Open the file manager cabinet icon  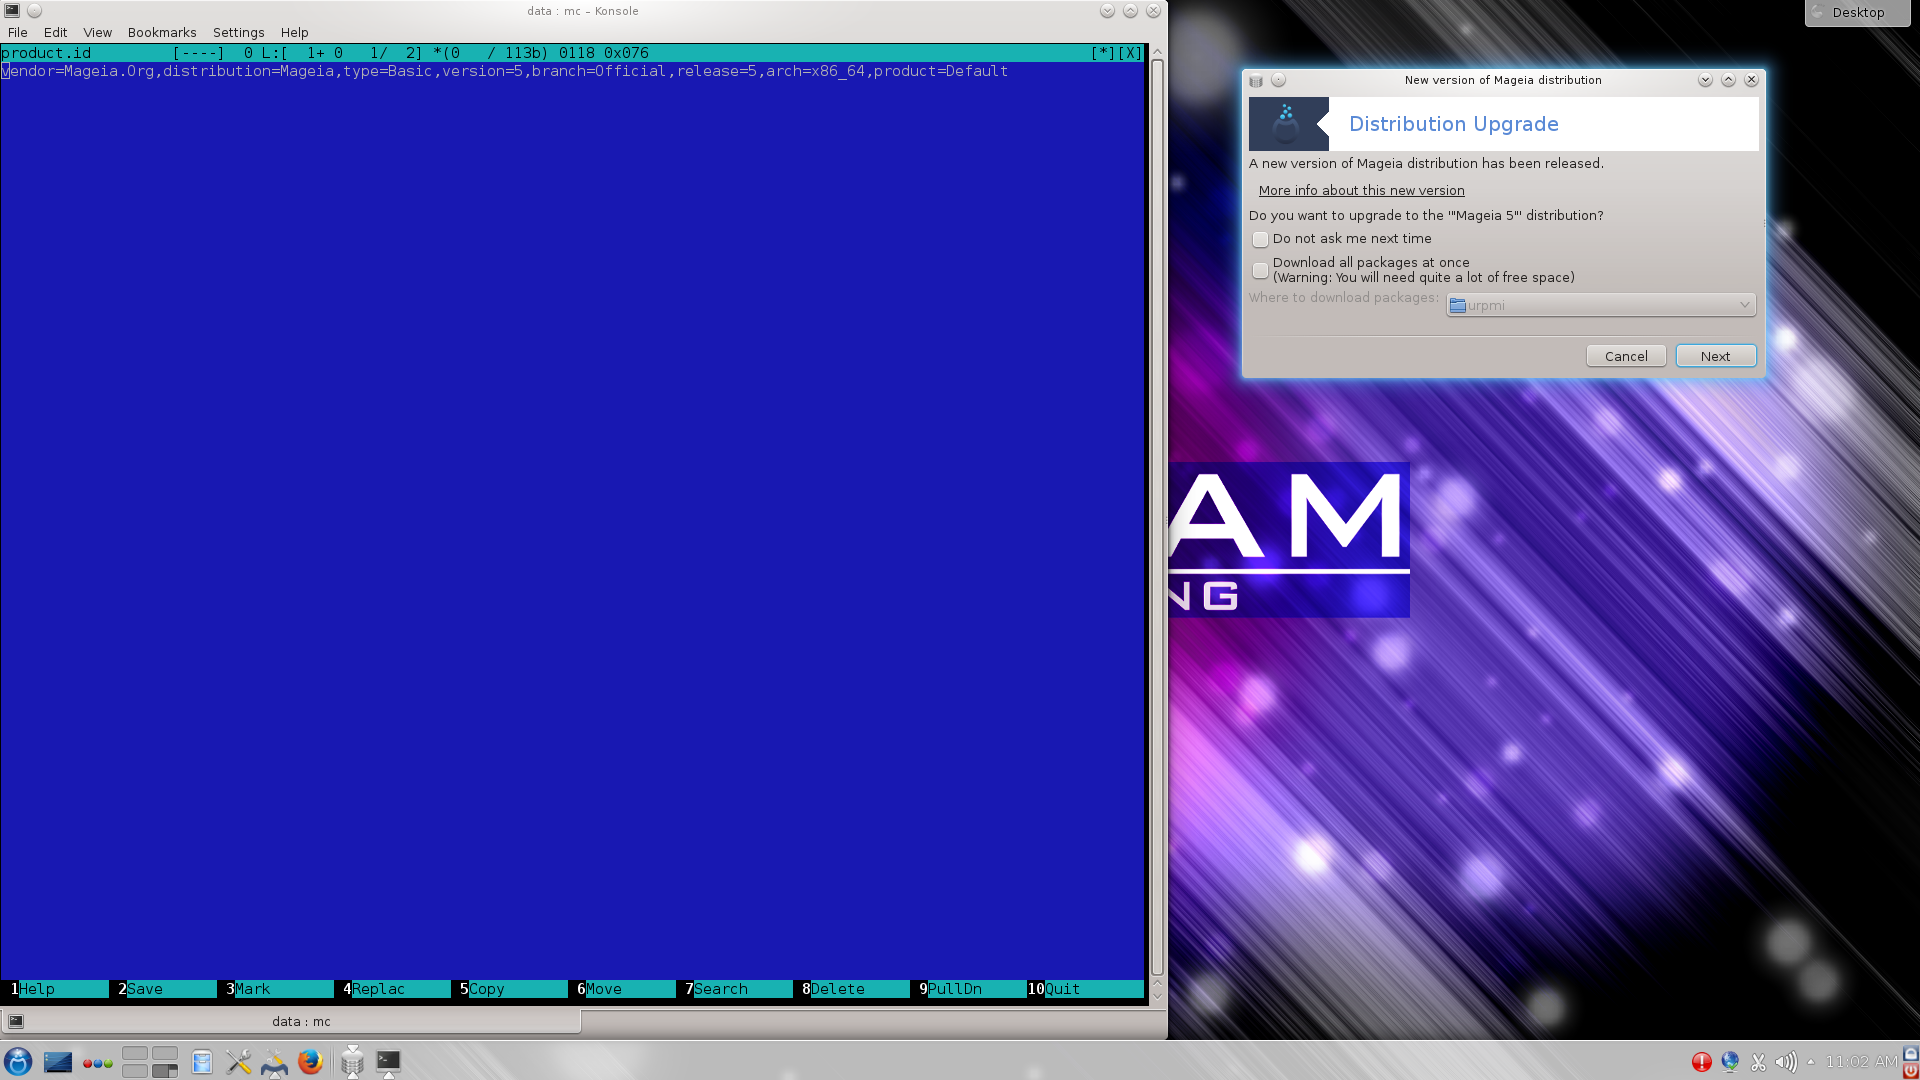pos(202,1062)
